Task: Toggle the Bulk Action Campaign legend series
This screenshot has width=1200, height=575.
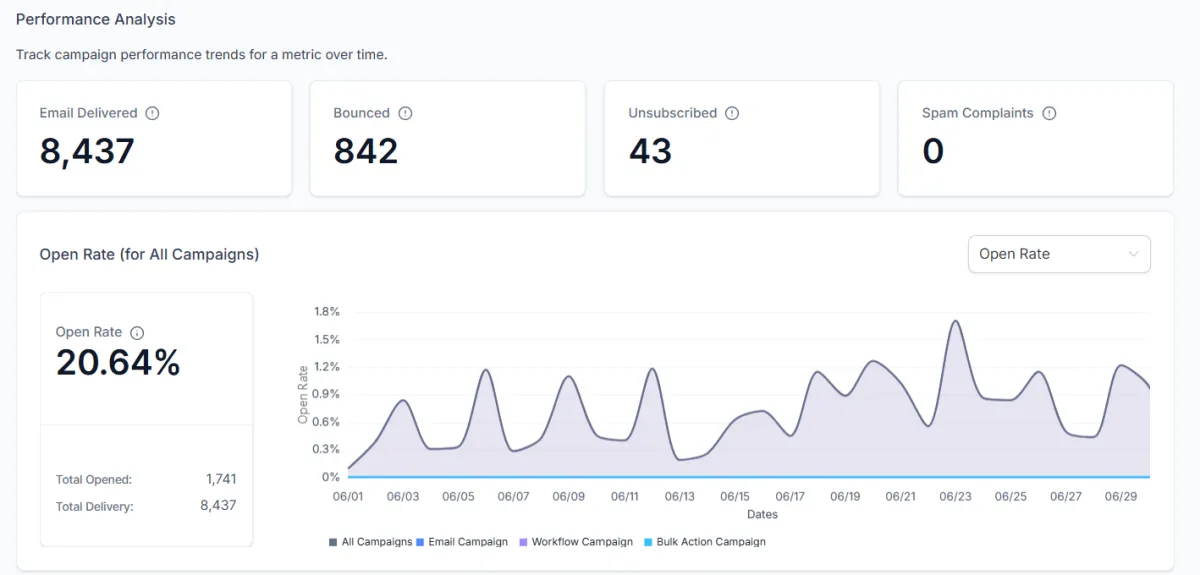Action: point(704,542)
